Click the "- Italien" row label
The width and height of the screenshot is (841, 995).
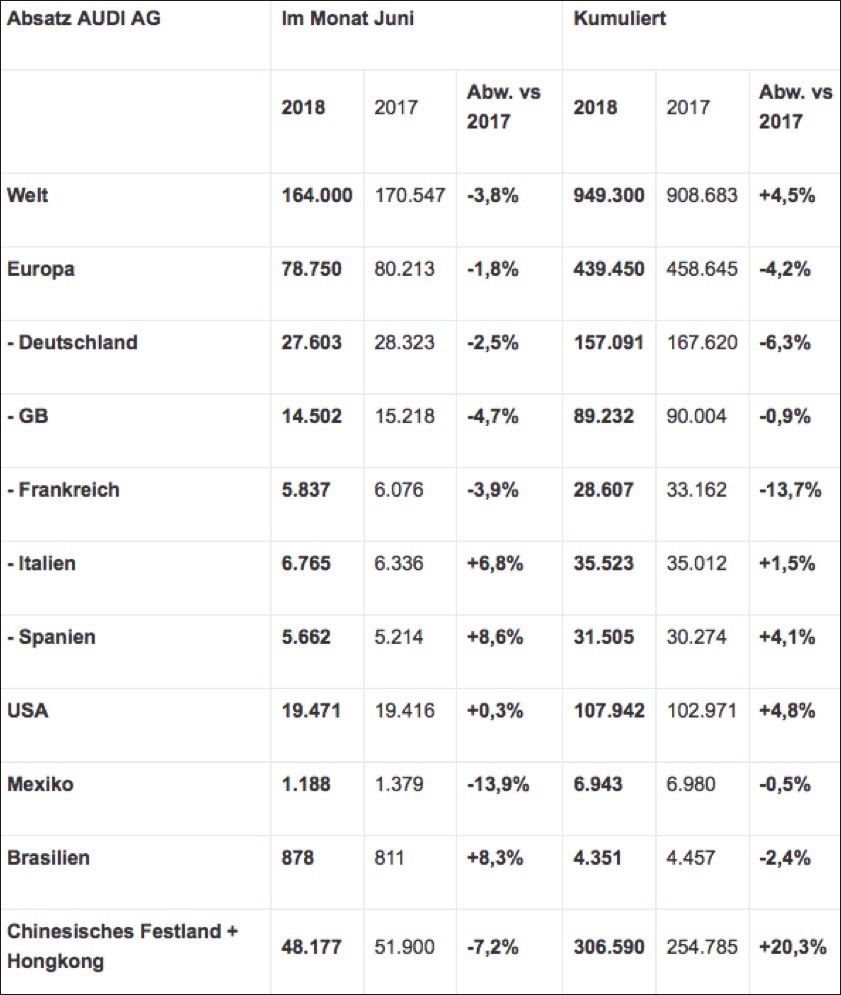(x=41, y=564)
